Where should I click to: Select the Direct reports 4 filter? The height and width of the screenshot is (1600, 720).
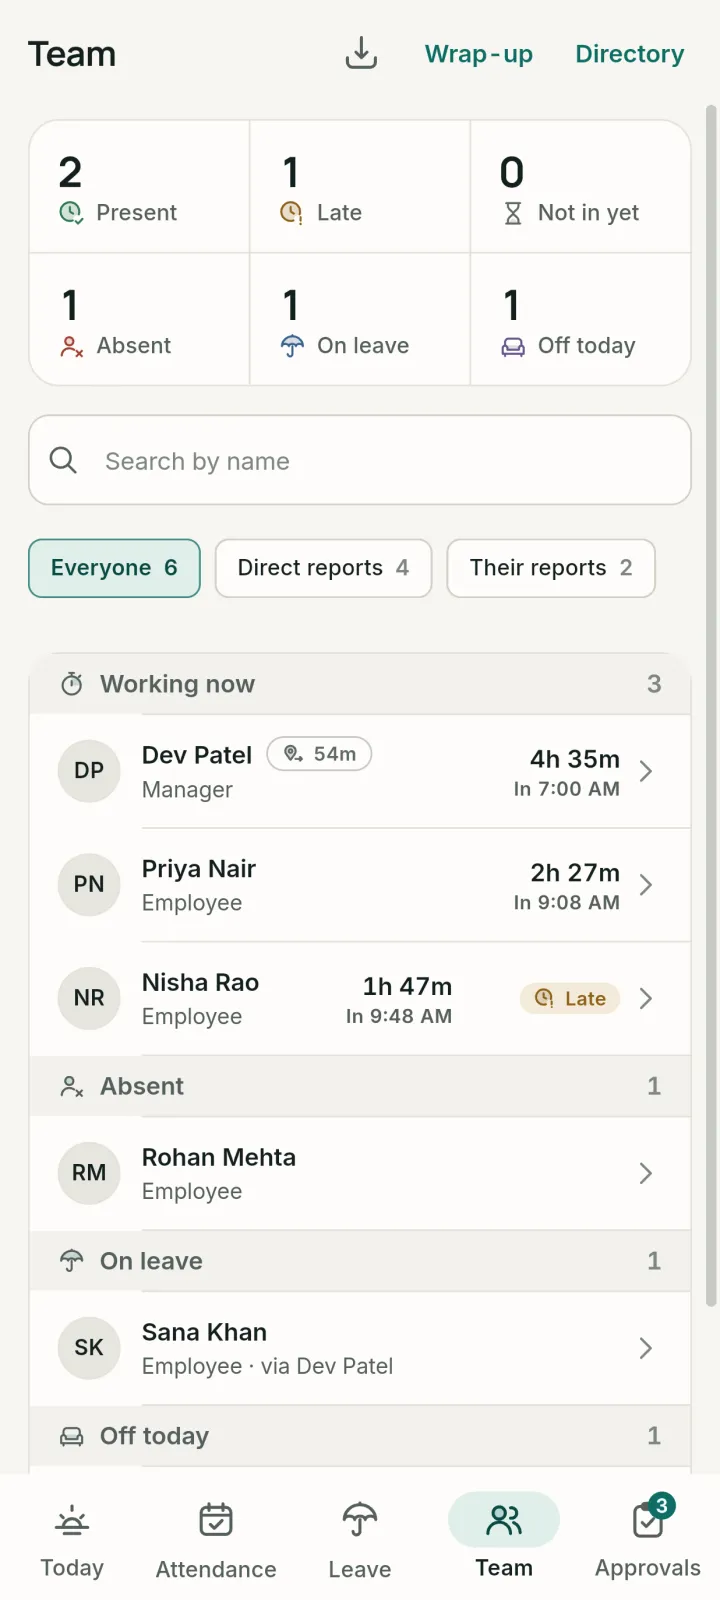click(323, 568)
